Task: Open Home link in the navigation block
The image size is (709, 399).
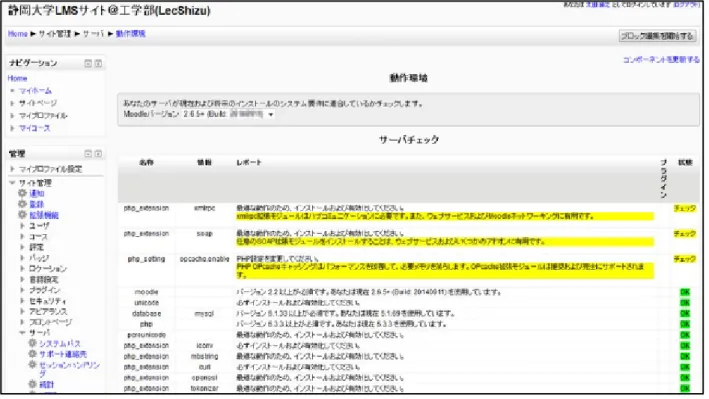Action: pyautogui.click(x=17, y=78)
